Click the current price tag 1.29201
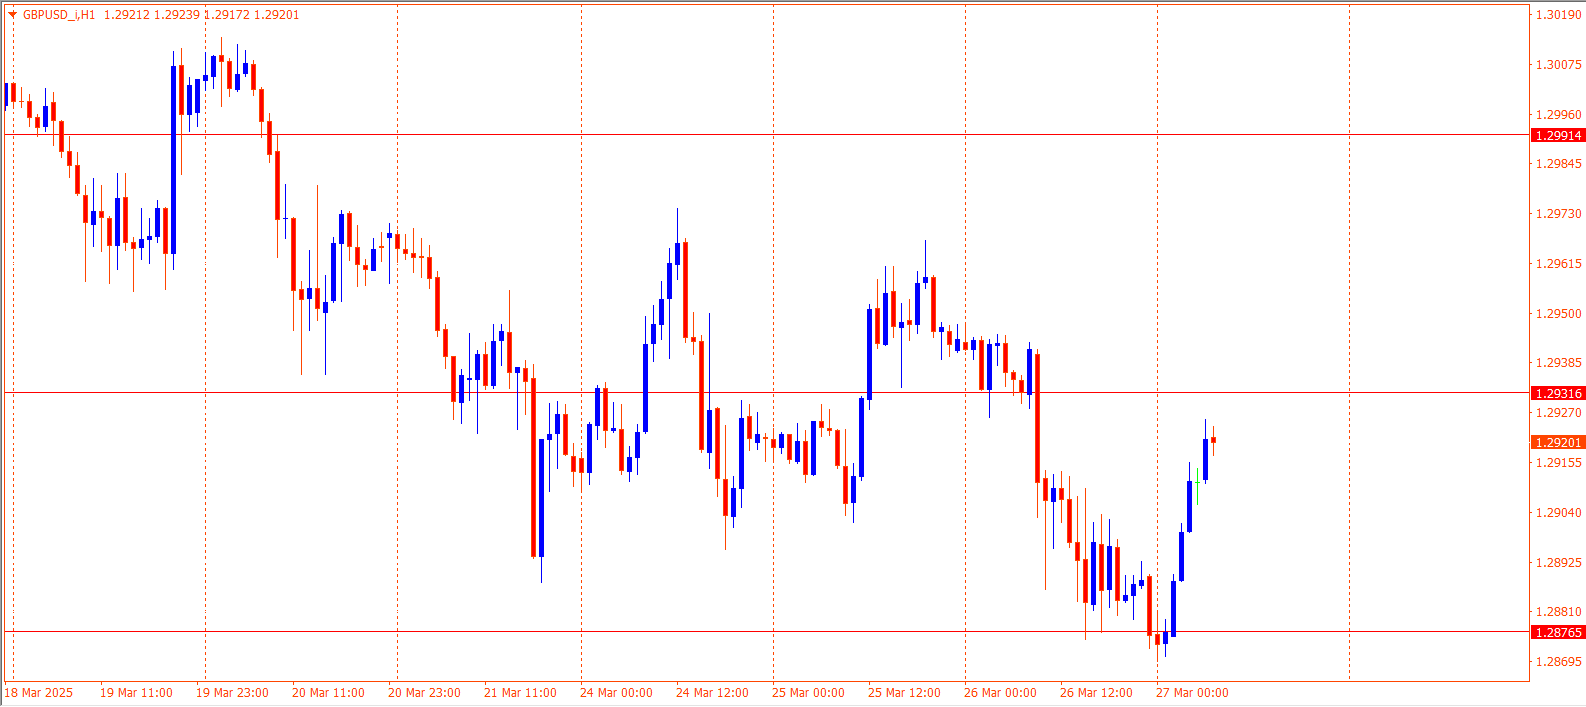The width and height of the screenshot is (1586, 707). tap(1558, 442)
